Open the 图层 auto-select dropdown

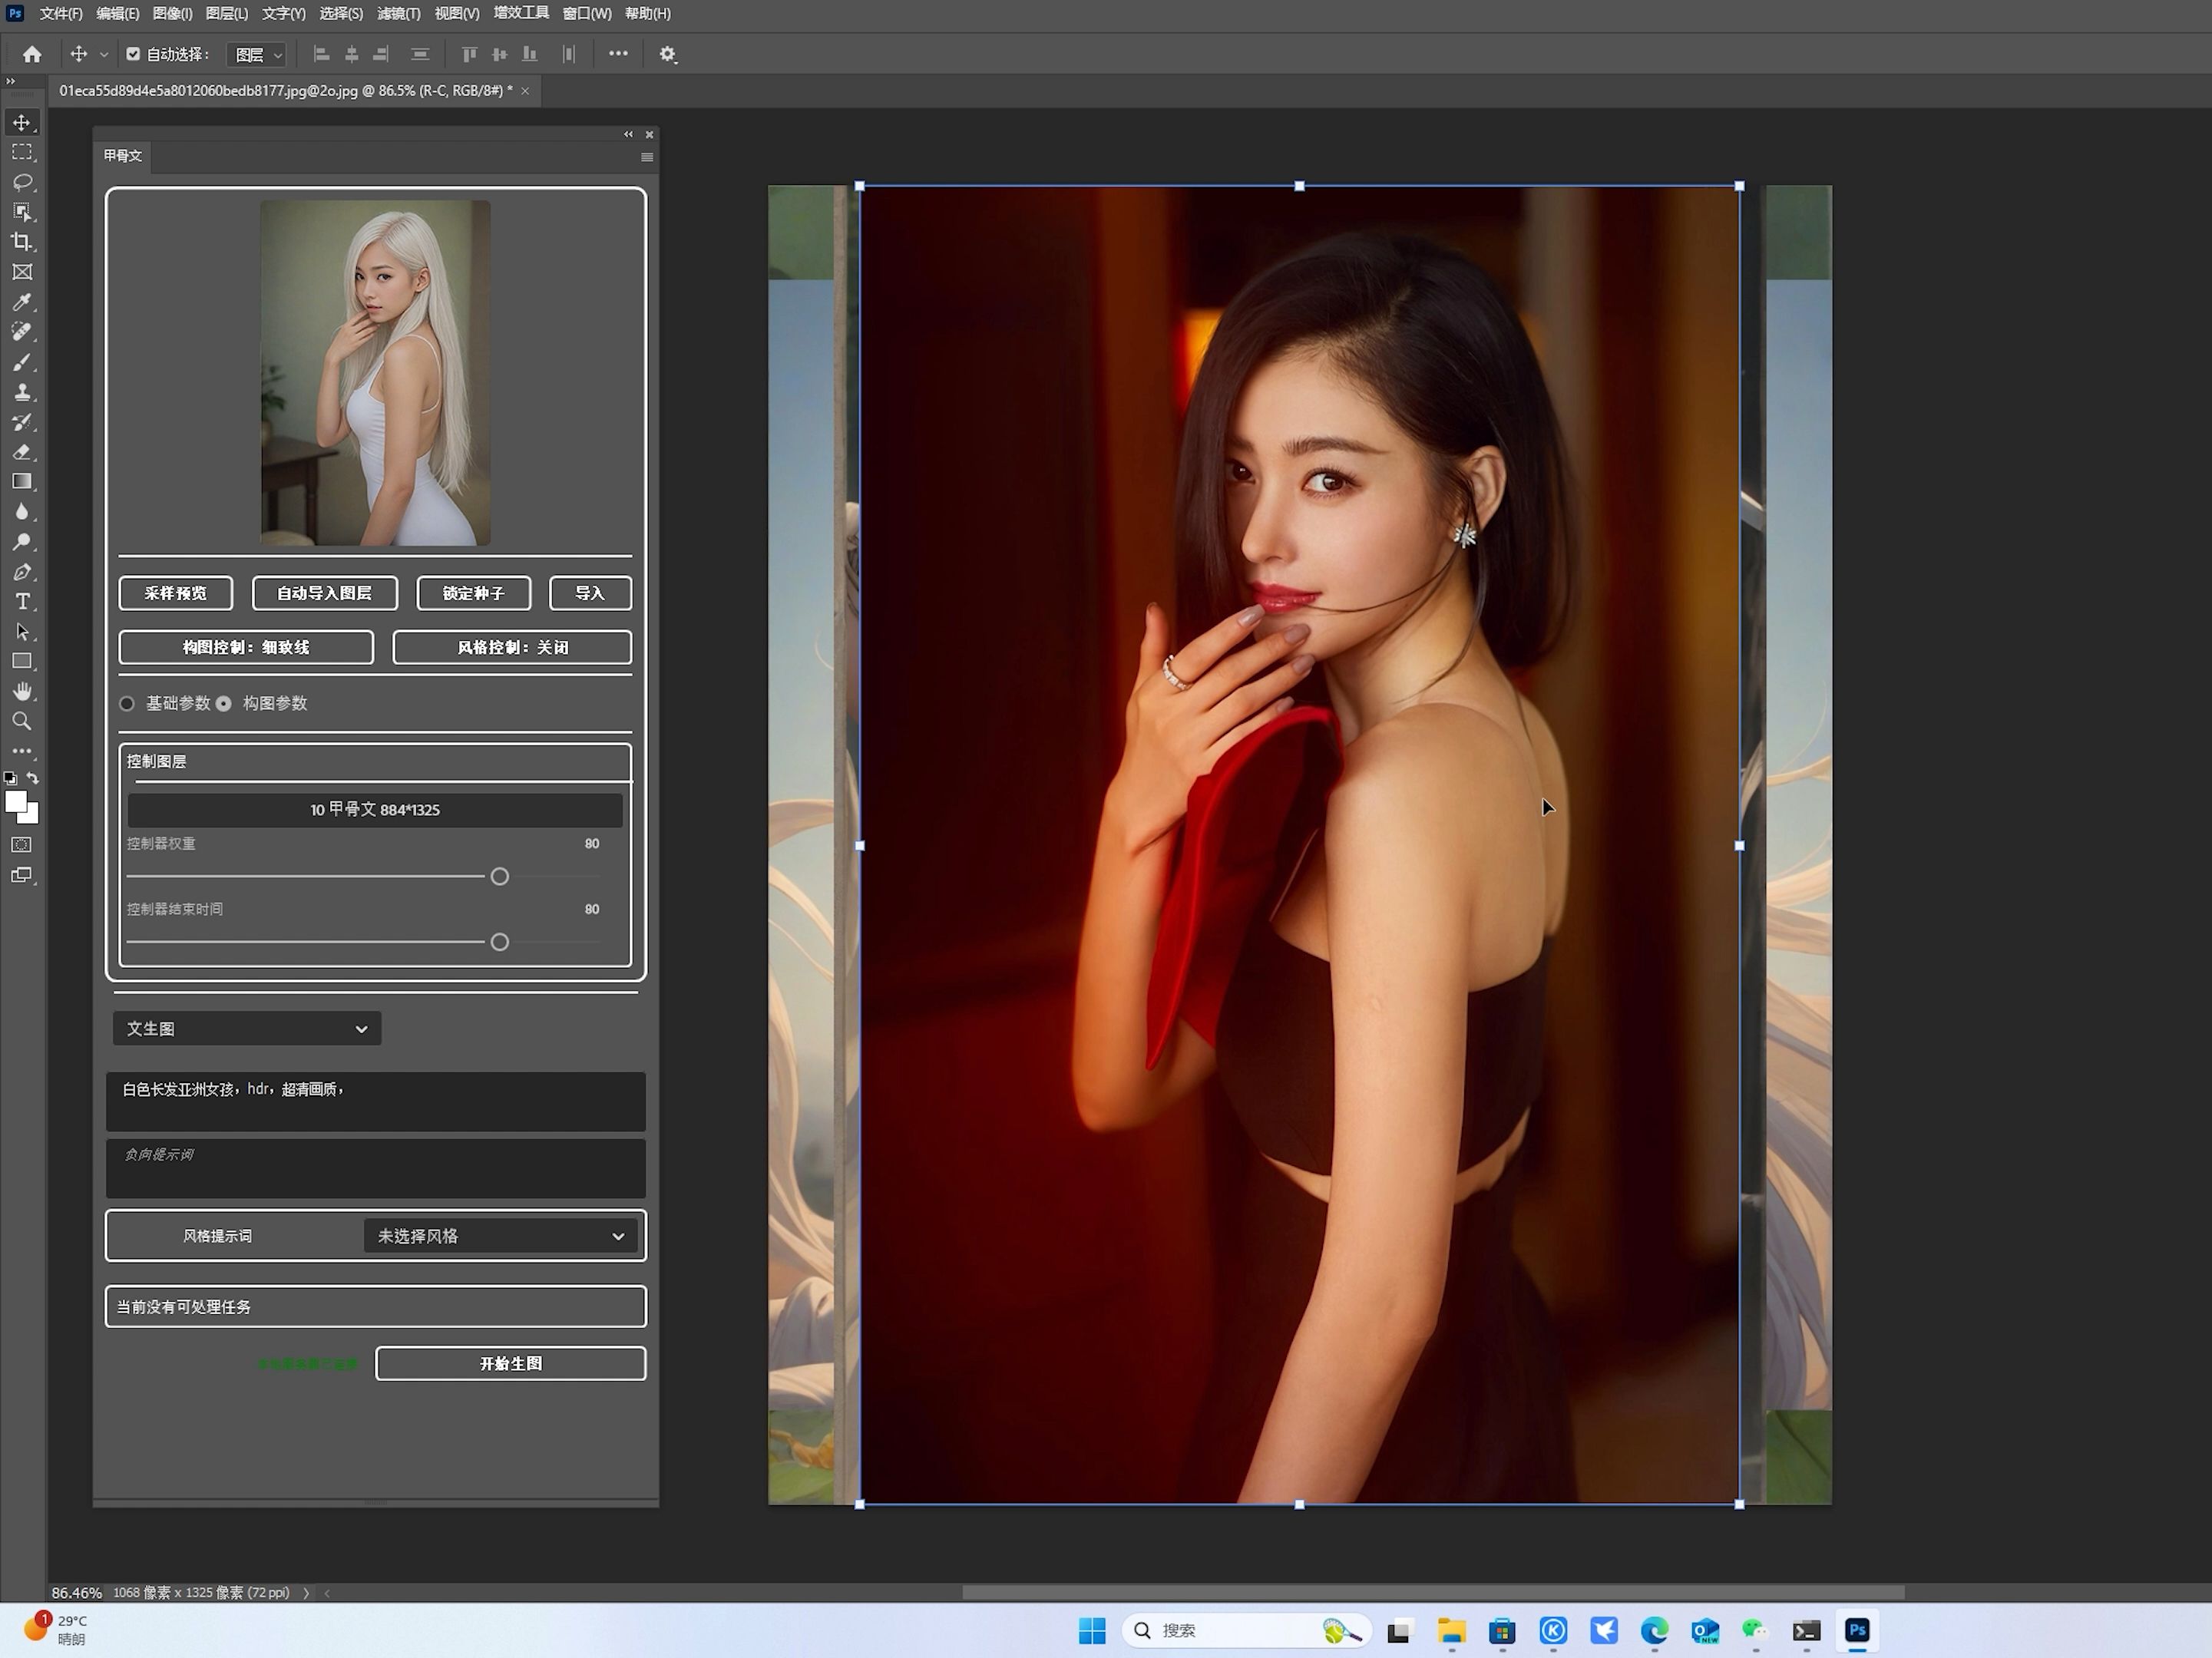coord(258,55)
